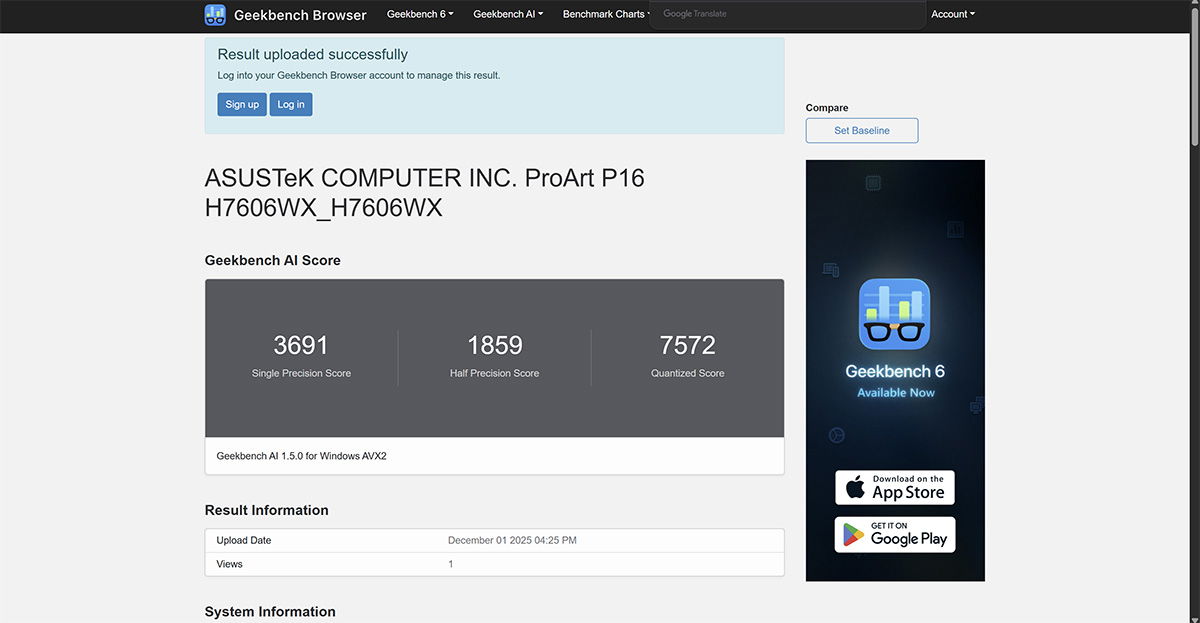Click the Log in button
The width and height of the screenshot is (1200, 623).
pyautogui.click(x=291, y=105)
